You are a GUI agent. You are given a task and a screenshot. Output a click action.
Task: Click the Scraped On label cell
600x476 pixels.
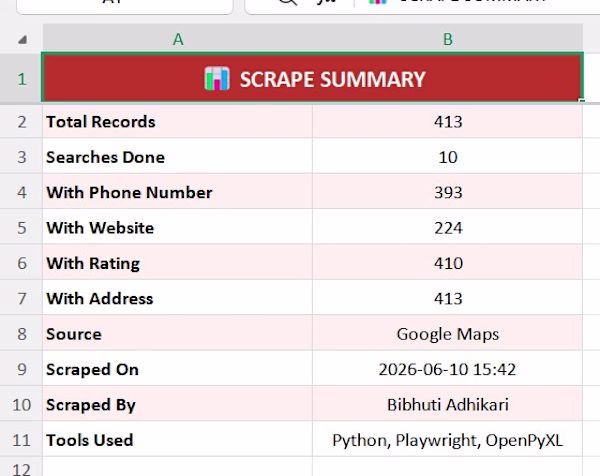(178, 370)
